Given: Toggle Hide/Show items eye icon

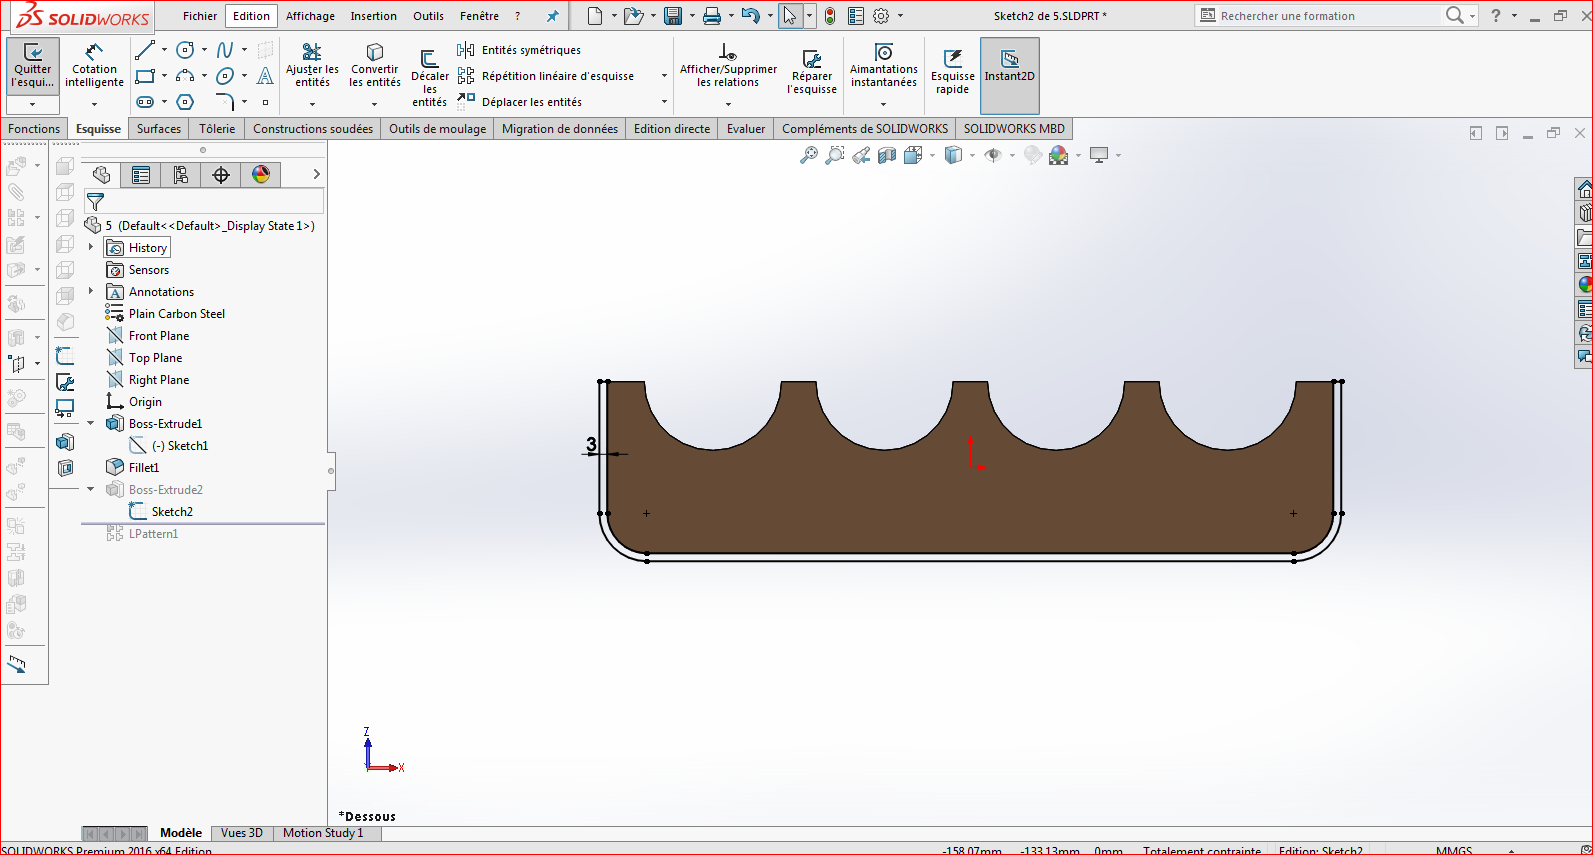Looking at the screenshot, I should (x=993, y=155).
